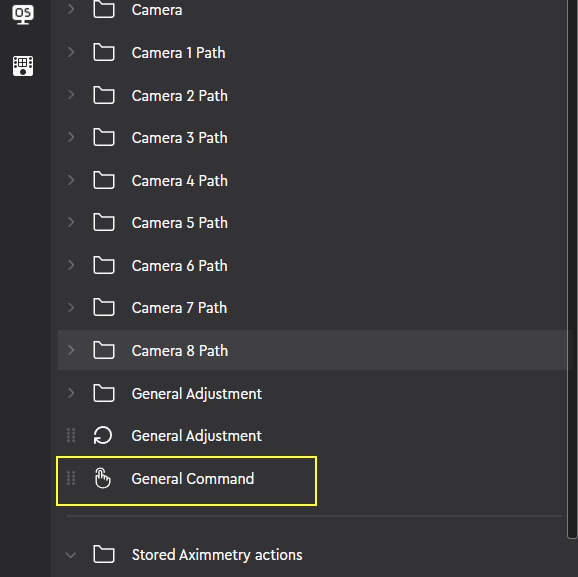This screenshot has height=577, width=578.
Task: Collapse the Stored Aximmetry actions section
Action: [x=70, y=555]
